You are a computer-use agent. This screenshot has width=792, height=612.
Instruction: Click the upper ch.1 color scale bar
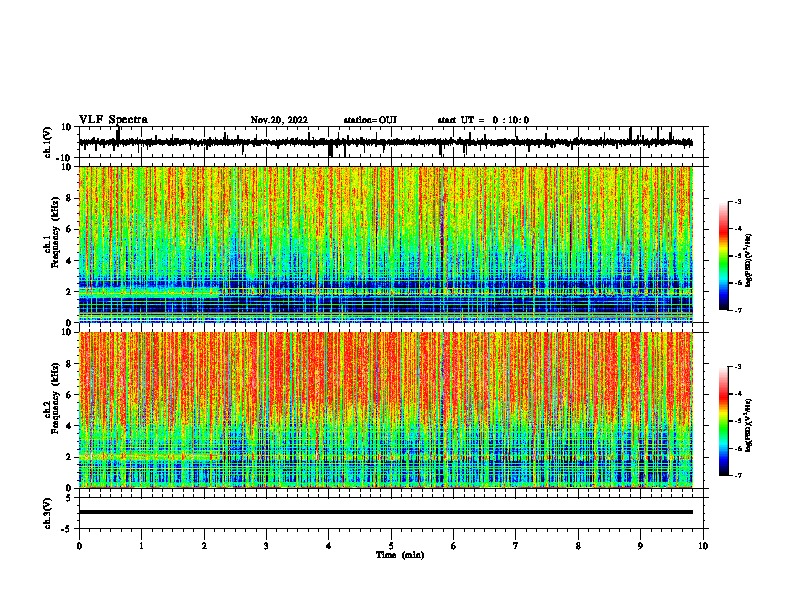(724, 256)
